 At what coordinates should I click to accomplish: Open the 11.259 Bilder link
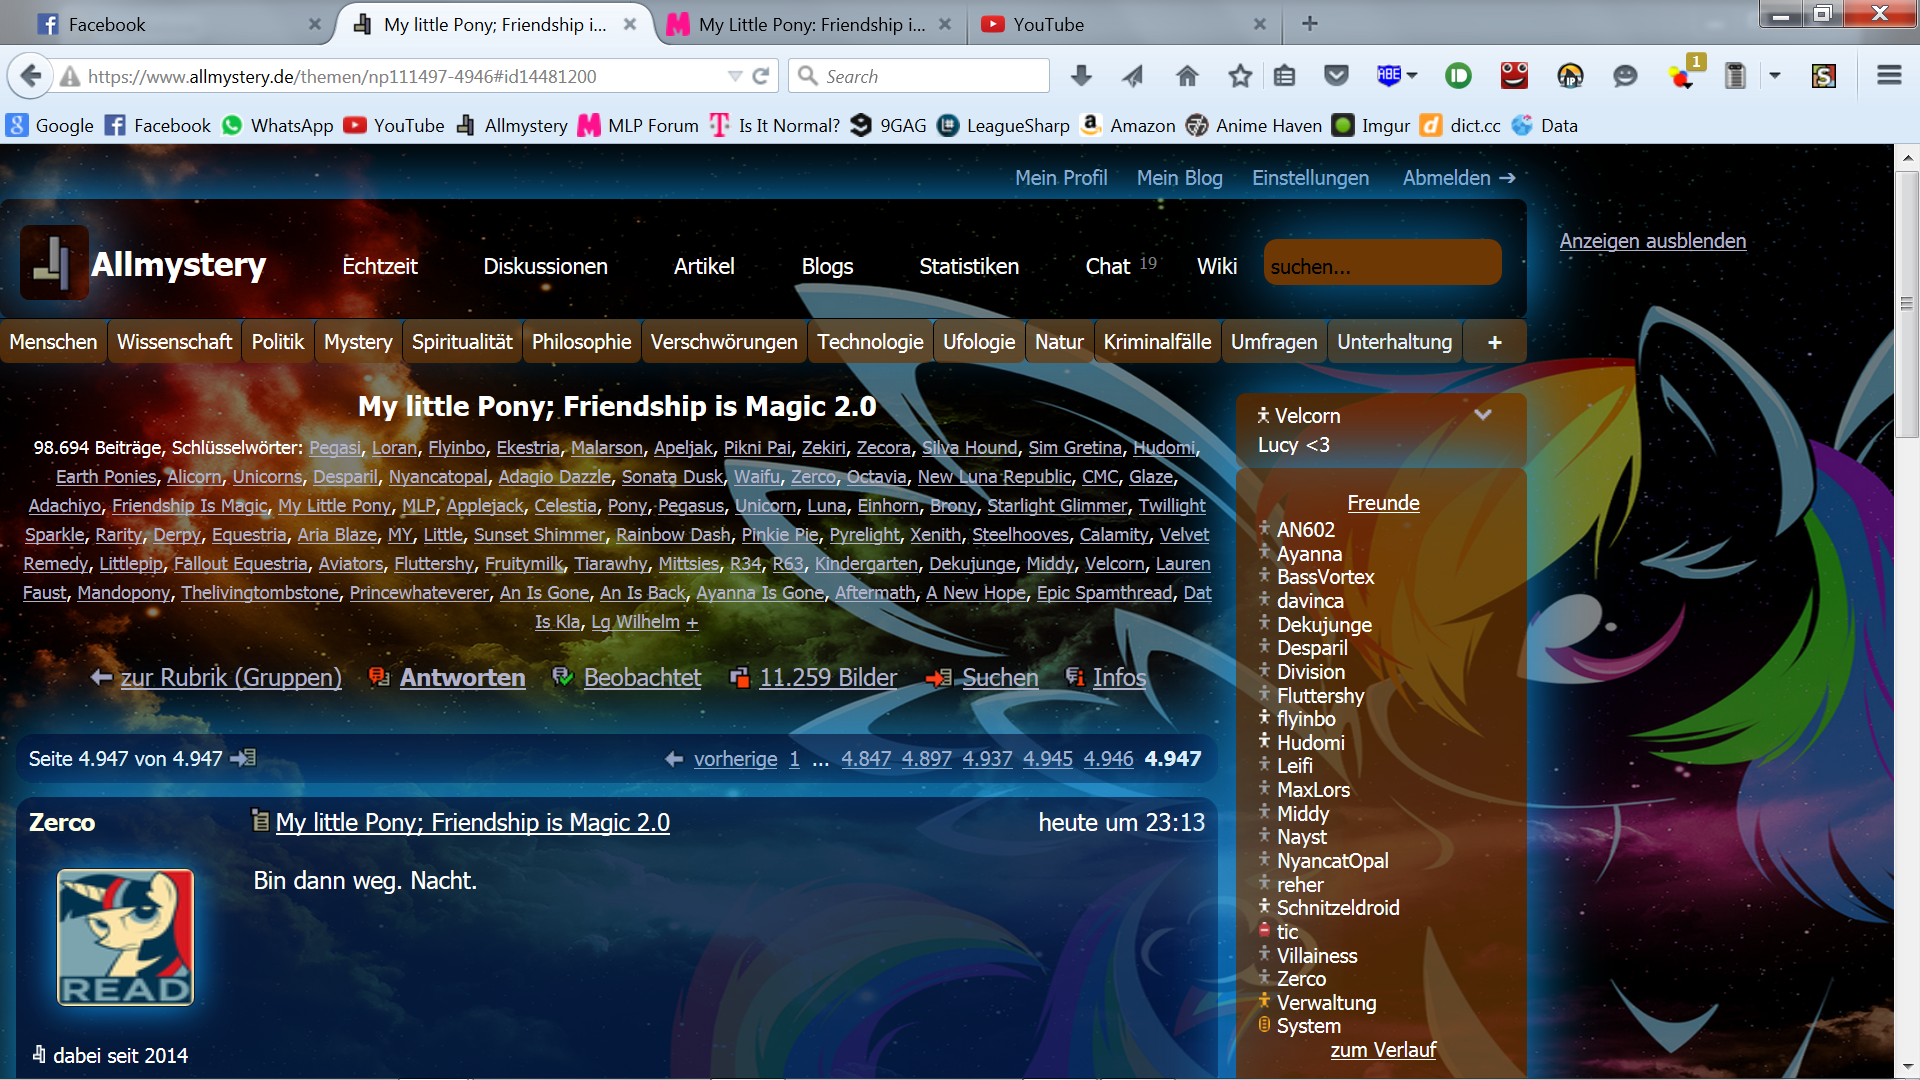[x=828, y=678]
